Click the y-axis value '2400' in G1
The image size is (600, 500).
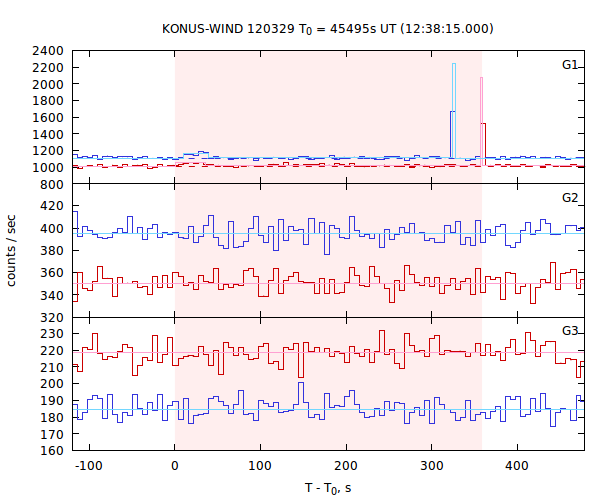pos(48,51)
